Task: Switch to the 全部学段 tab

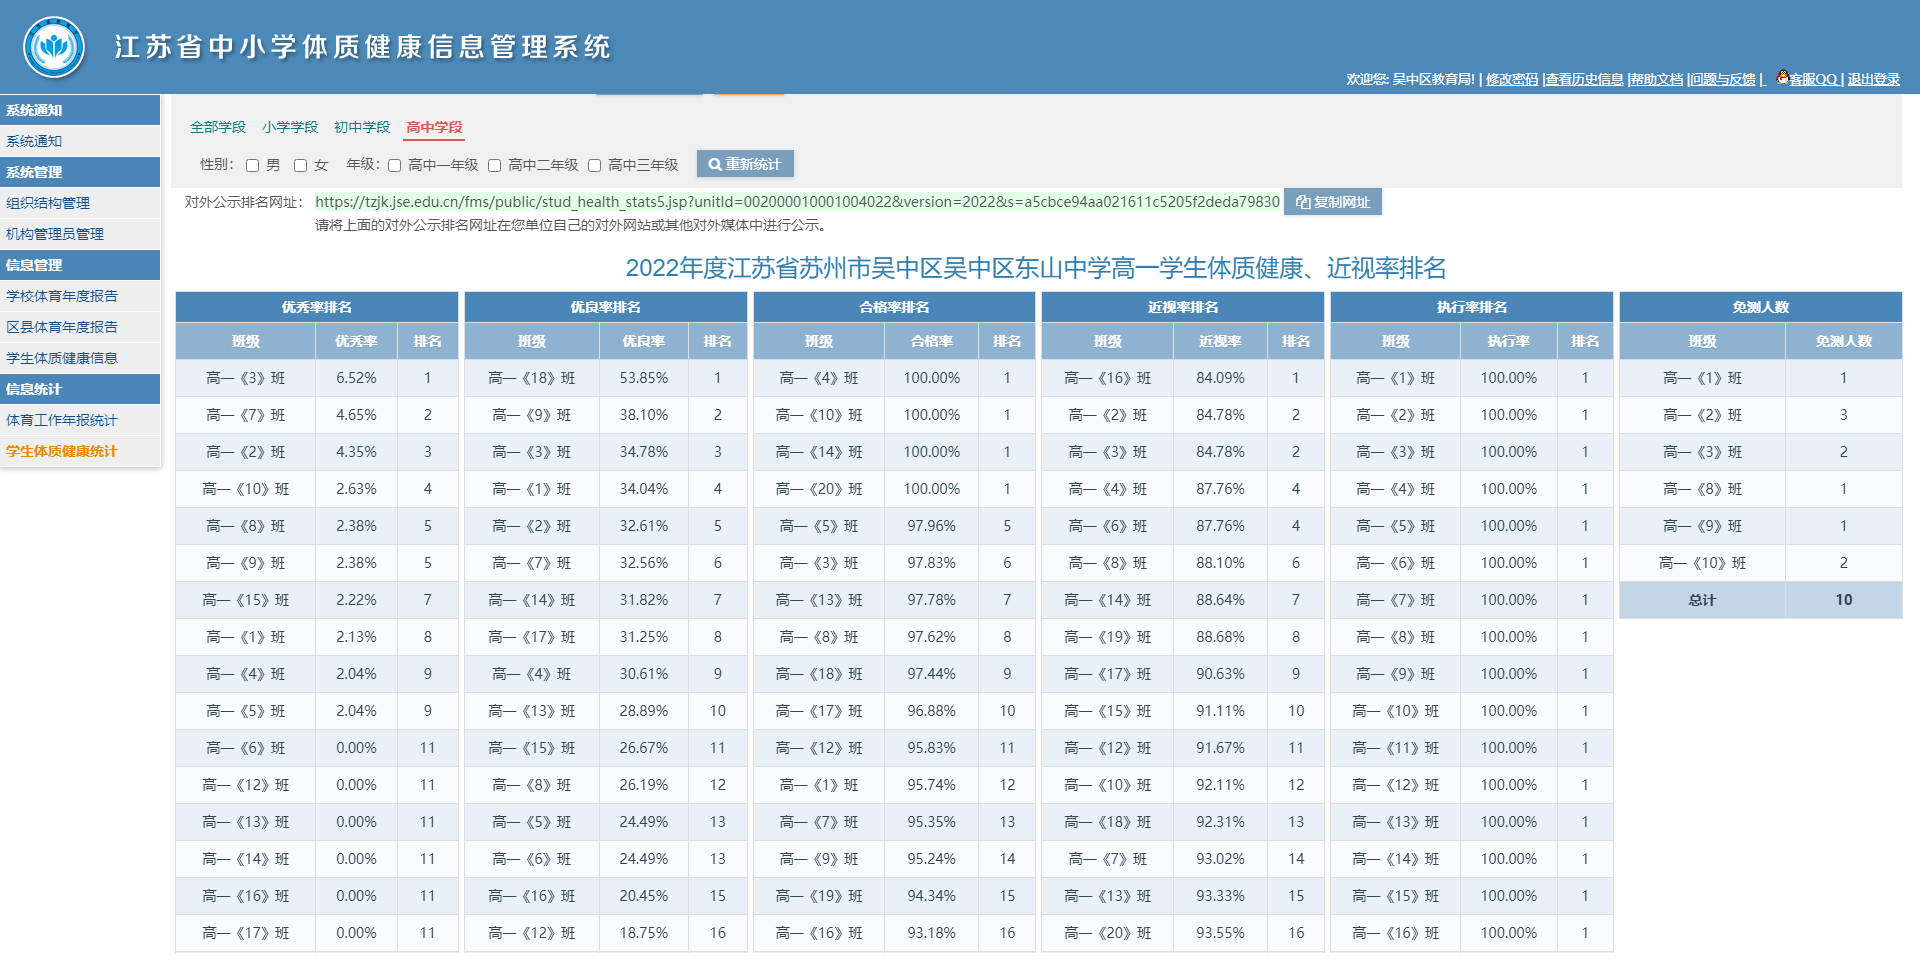Action: click(x=218, y=127)
